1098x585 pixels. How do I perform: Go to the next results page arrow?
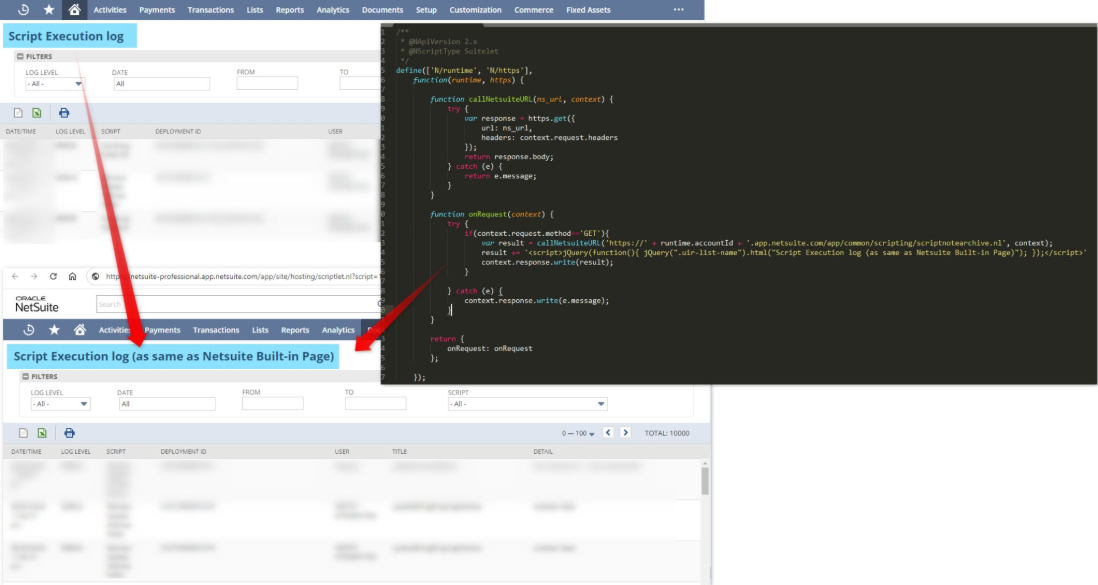click(626, 433)
